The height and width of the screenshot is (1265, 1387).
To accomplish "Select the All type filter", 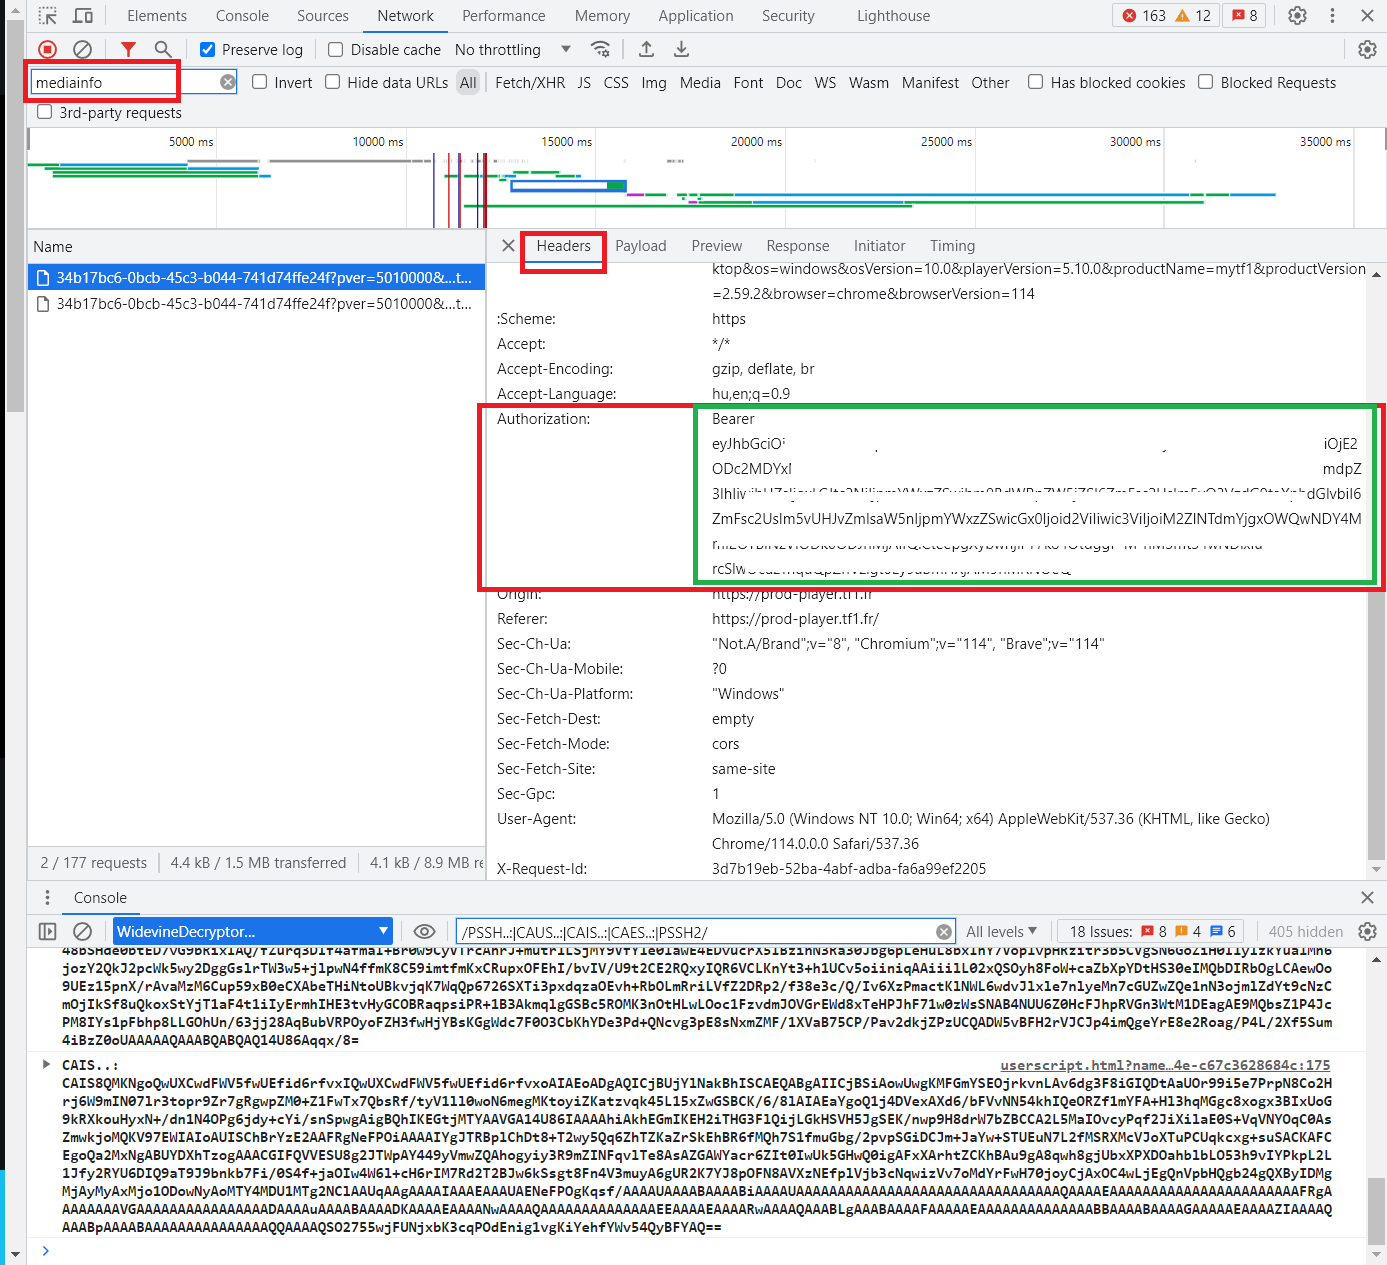I will tap(468, 83).
